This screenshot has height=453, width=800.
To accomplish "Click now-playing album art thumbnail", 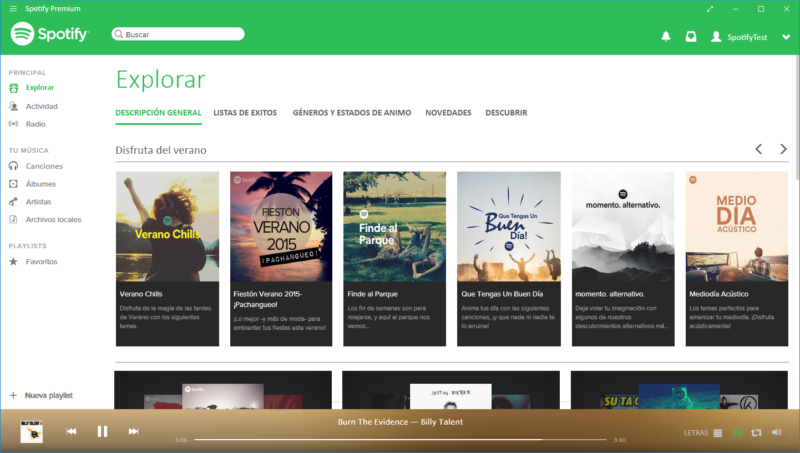I will pyautogui.click(x=32, y=432).
